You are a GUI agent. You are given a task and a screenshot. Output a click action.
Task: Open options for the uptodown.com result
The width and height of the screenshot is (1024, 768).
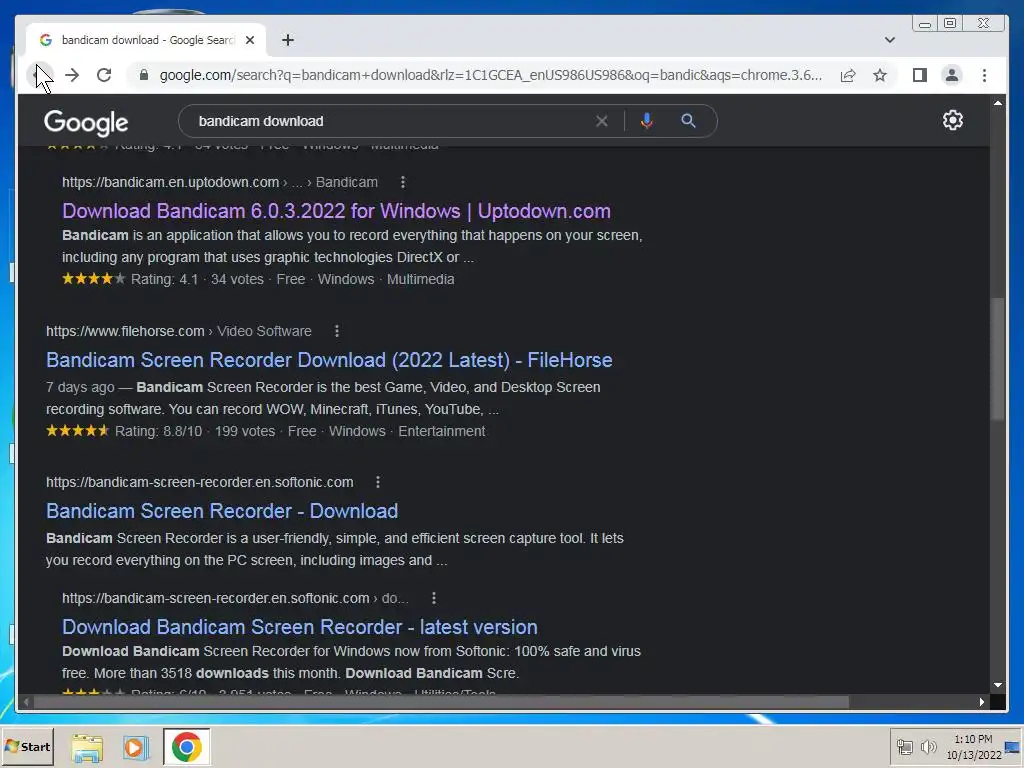pyautogui.click(x=402, y=182)
